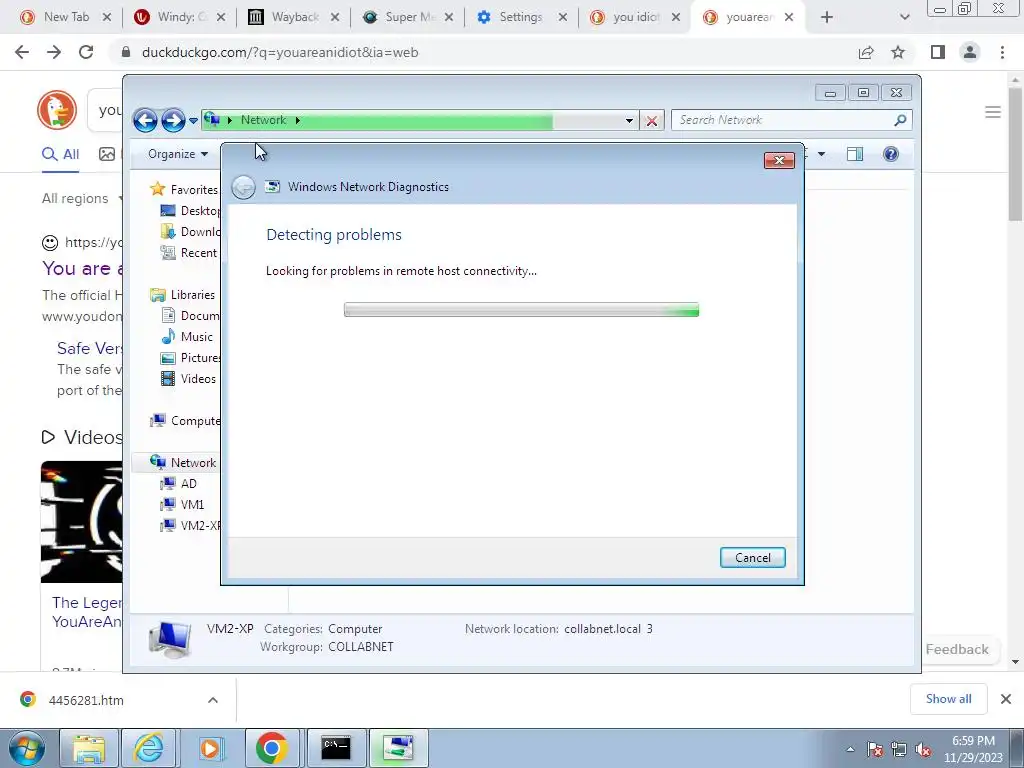Bookmark this page with the star icon
The image size is (1024, 768).
tap(898, 52)
